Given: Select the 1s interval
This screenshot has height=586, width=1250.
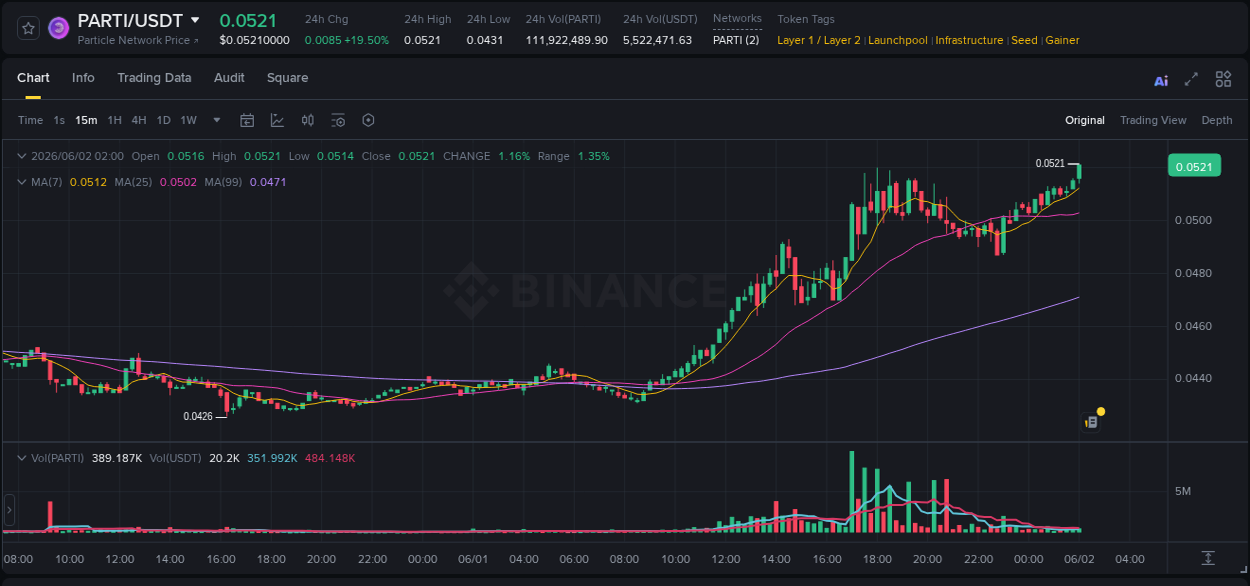Looking at the screenshot, I should 59,120.
